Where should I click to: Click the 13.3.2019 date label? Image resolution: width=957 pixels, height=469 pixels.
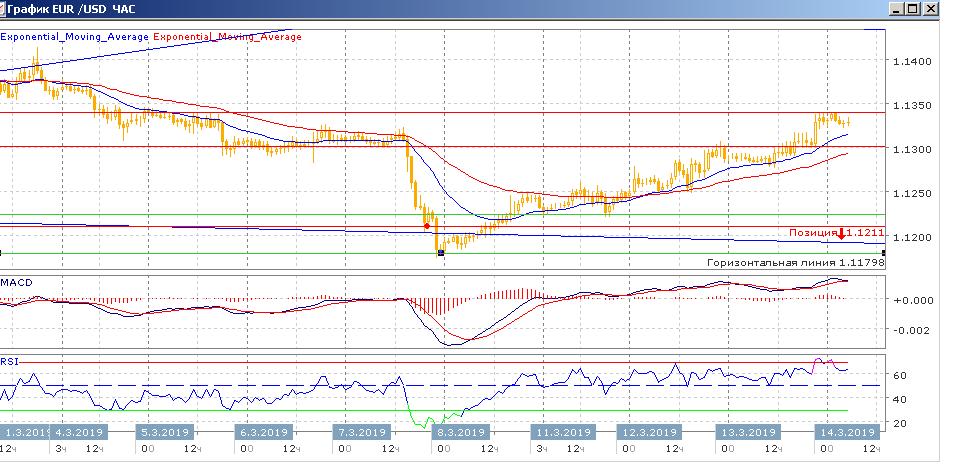pyautogui.click(x=747, y=432)
